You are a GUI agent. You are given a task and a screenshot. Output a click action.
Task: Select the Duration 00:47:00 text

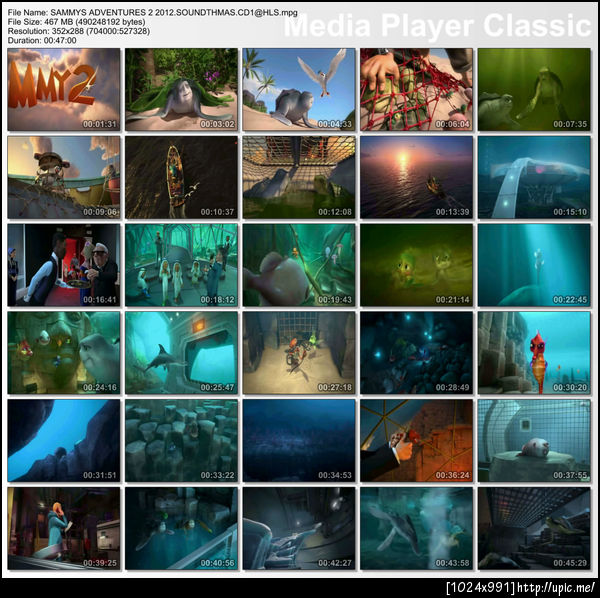point(42,40)
